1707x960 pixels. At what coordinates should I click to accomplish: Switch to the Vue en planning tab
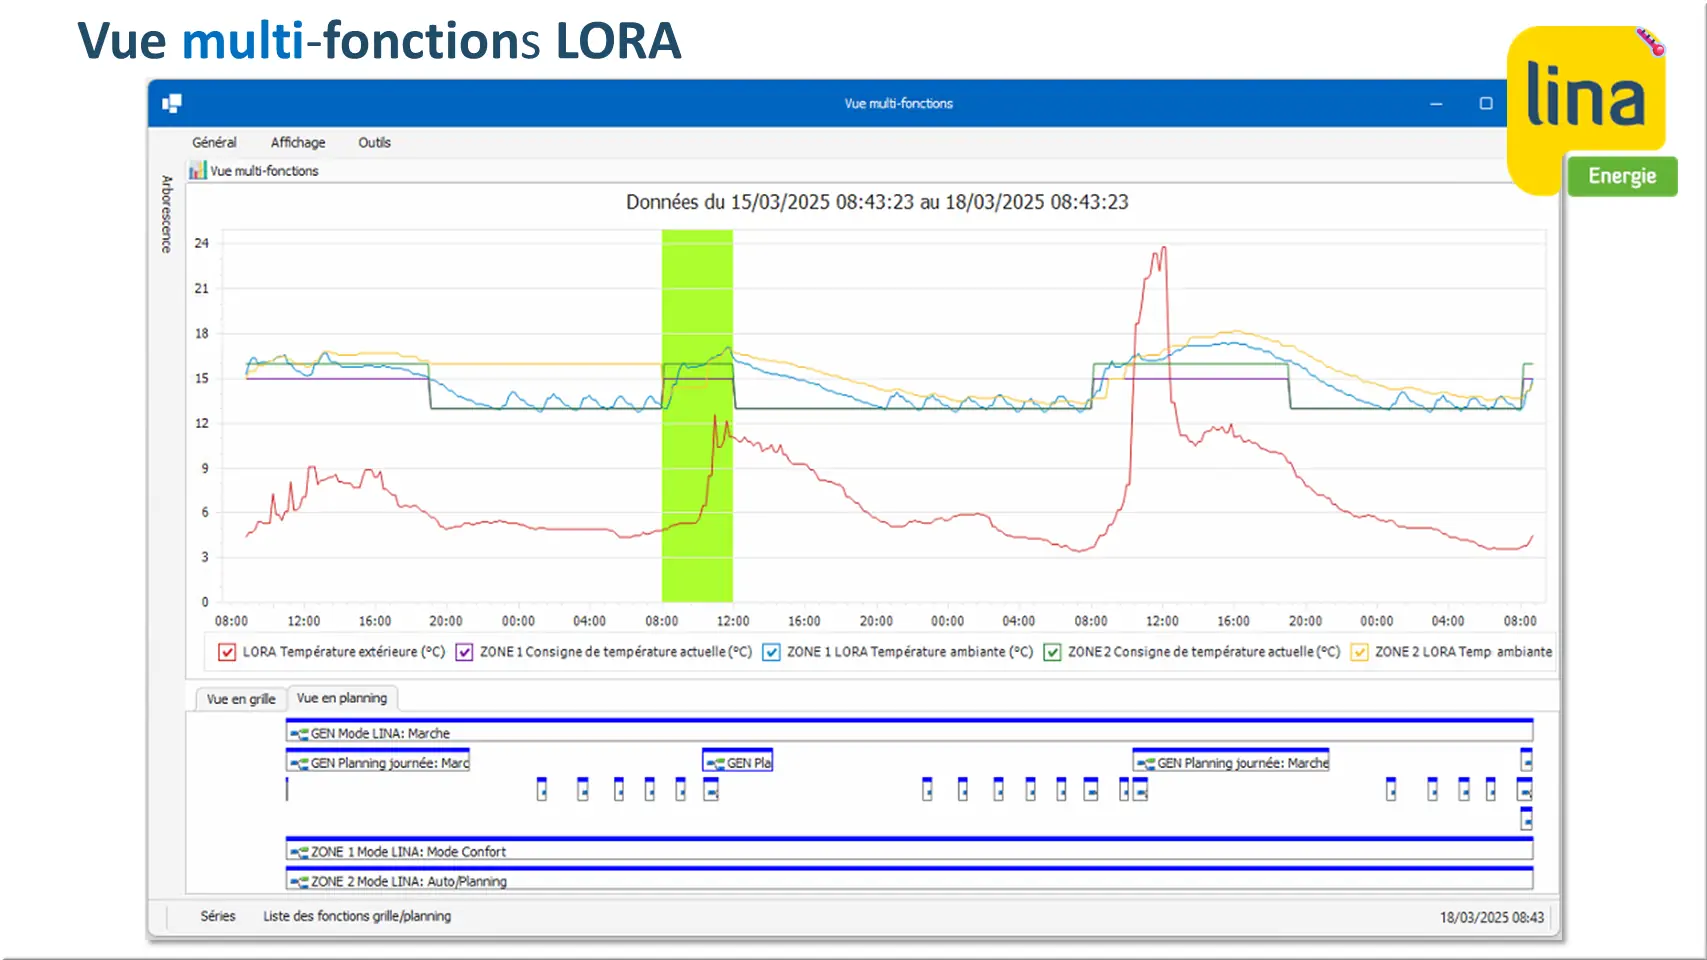tap(342, 698)
